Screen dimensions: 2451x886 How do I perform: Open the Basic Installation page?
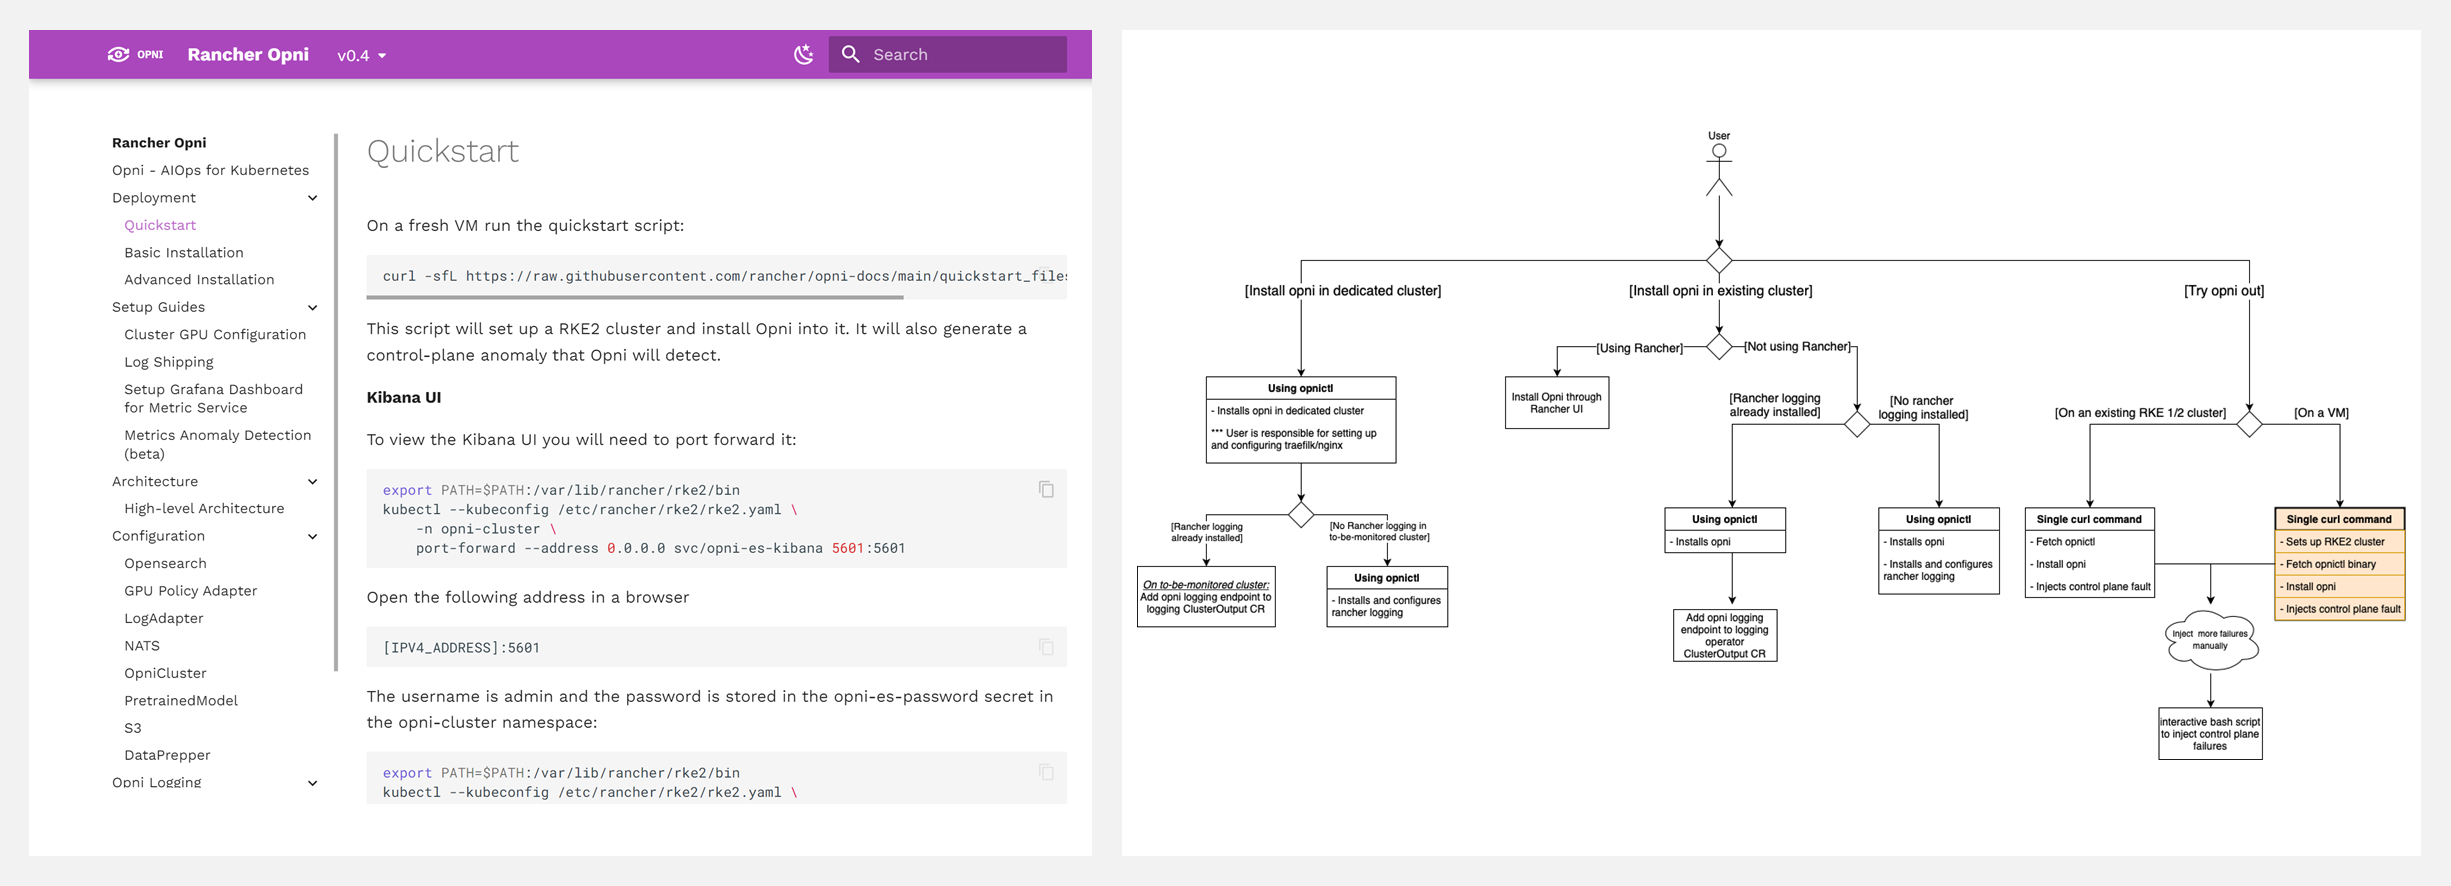click(x=184, y=253)
